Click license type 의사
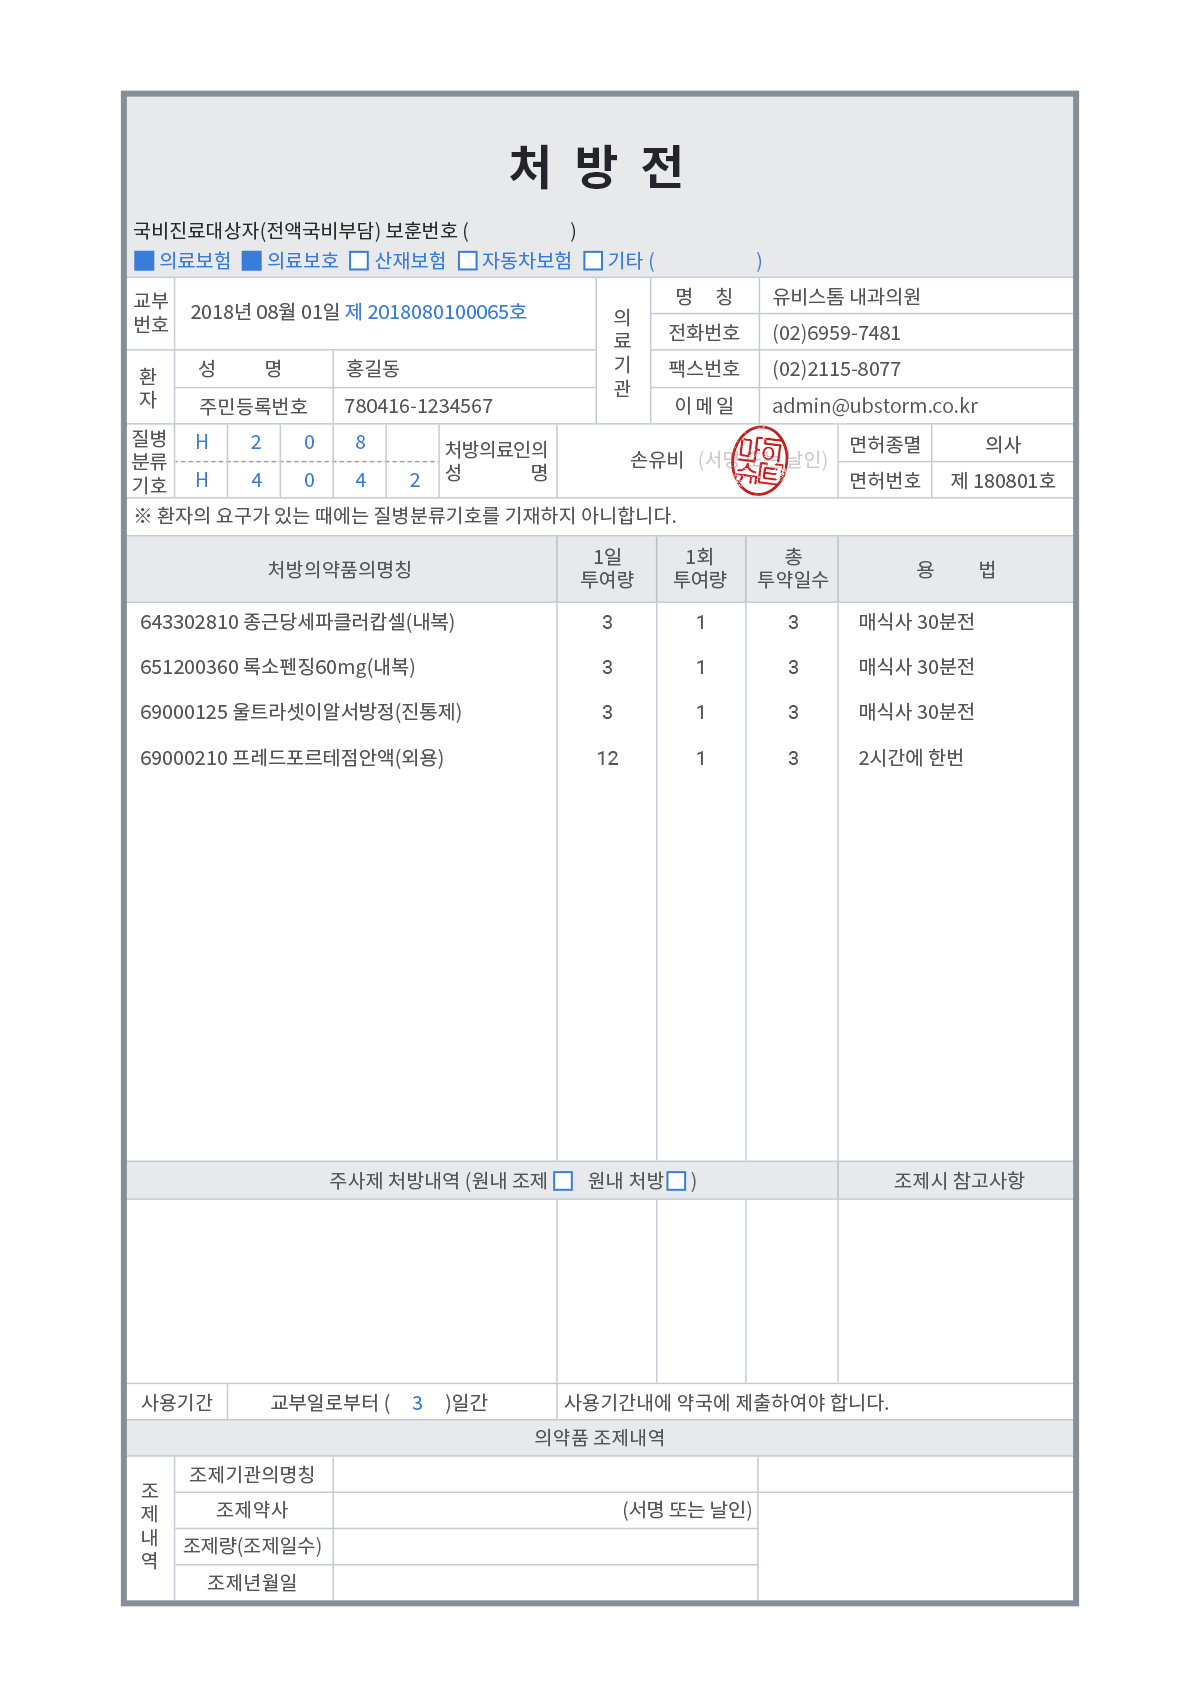The height and width of the screenshot is (1697, 1200). pos(1003,444)
